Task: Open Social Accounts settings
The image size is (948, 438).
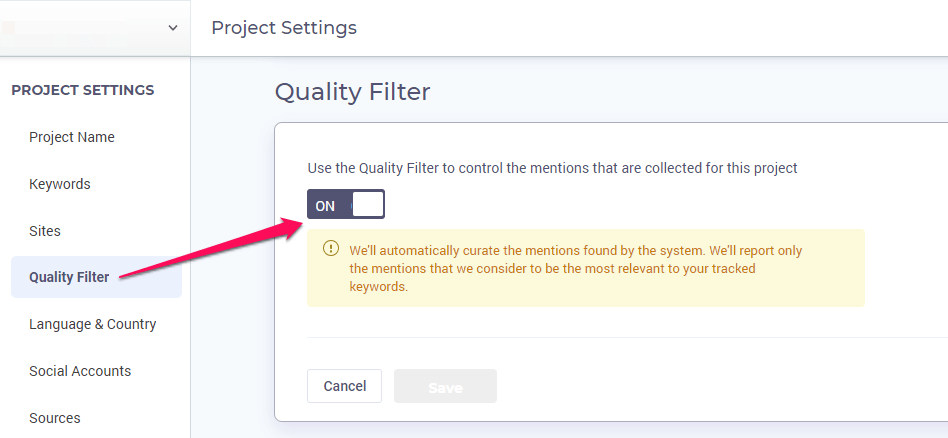Action: (x=80, y=371)
